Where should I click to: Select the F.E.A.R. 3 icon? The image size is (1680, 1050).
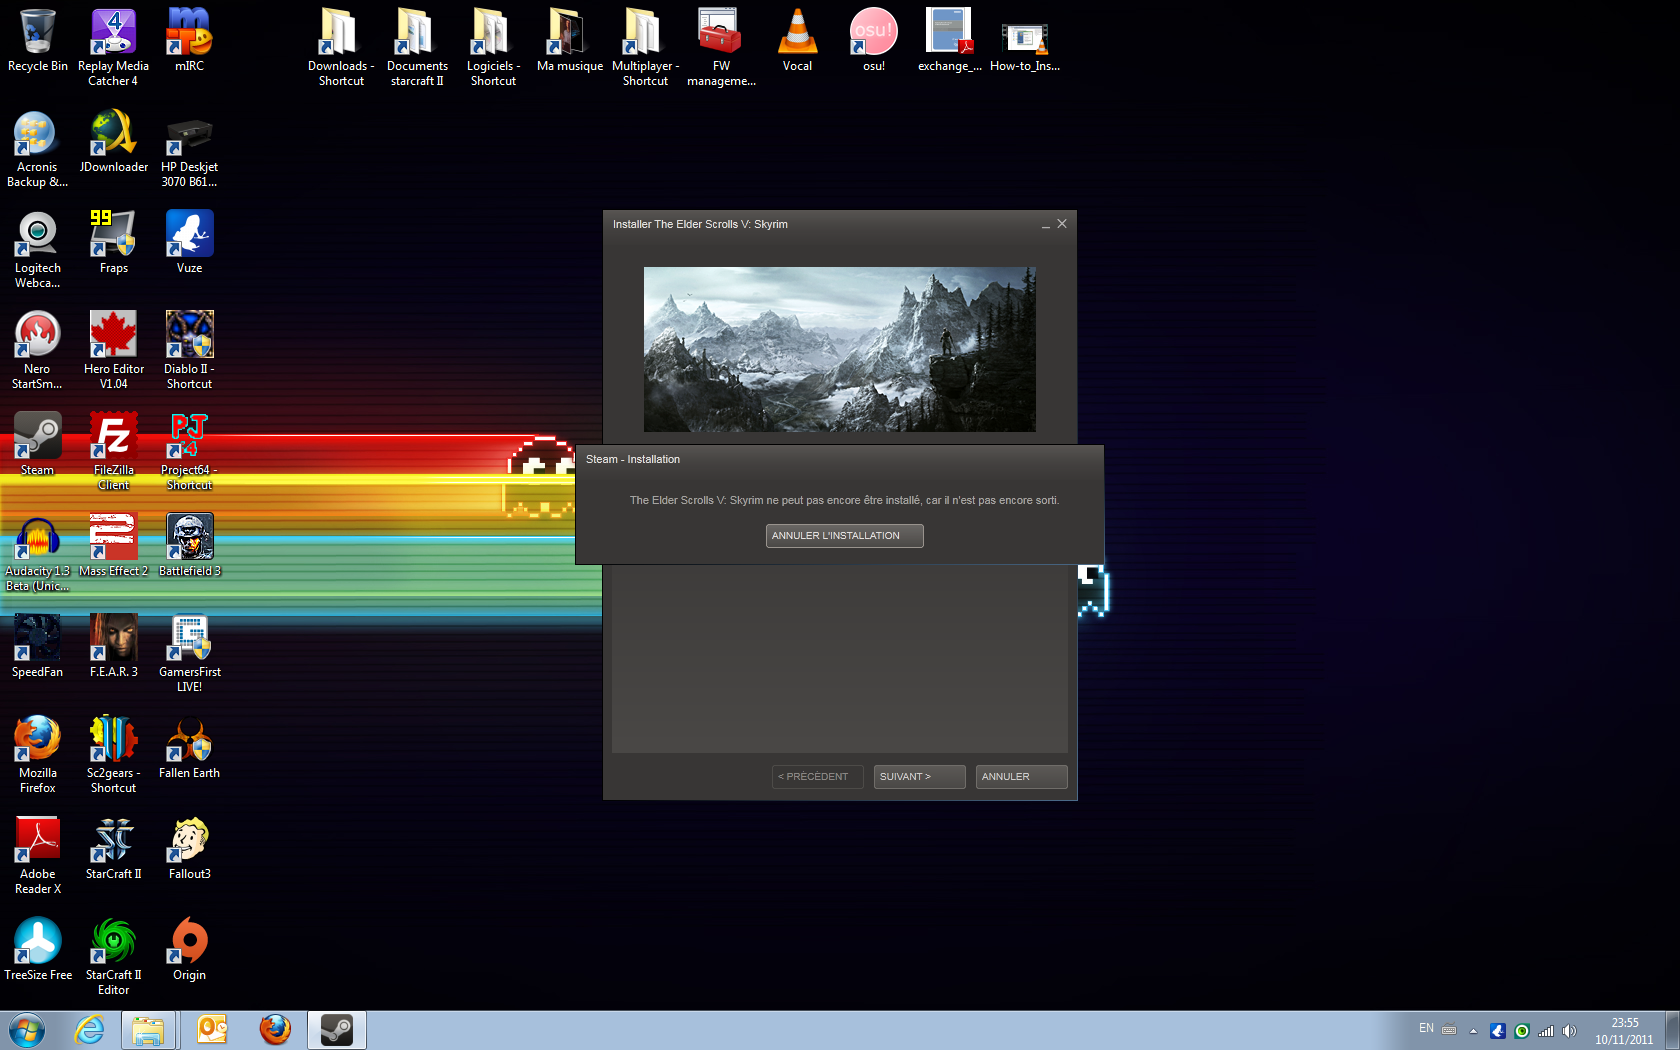[114, 648]
